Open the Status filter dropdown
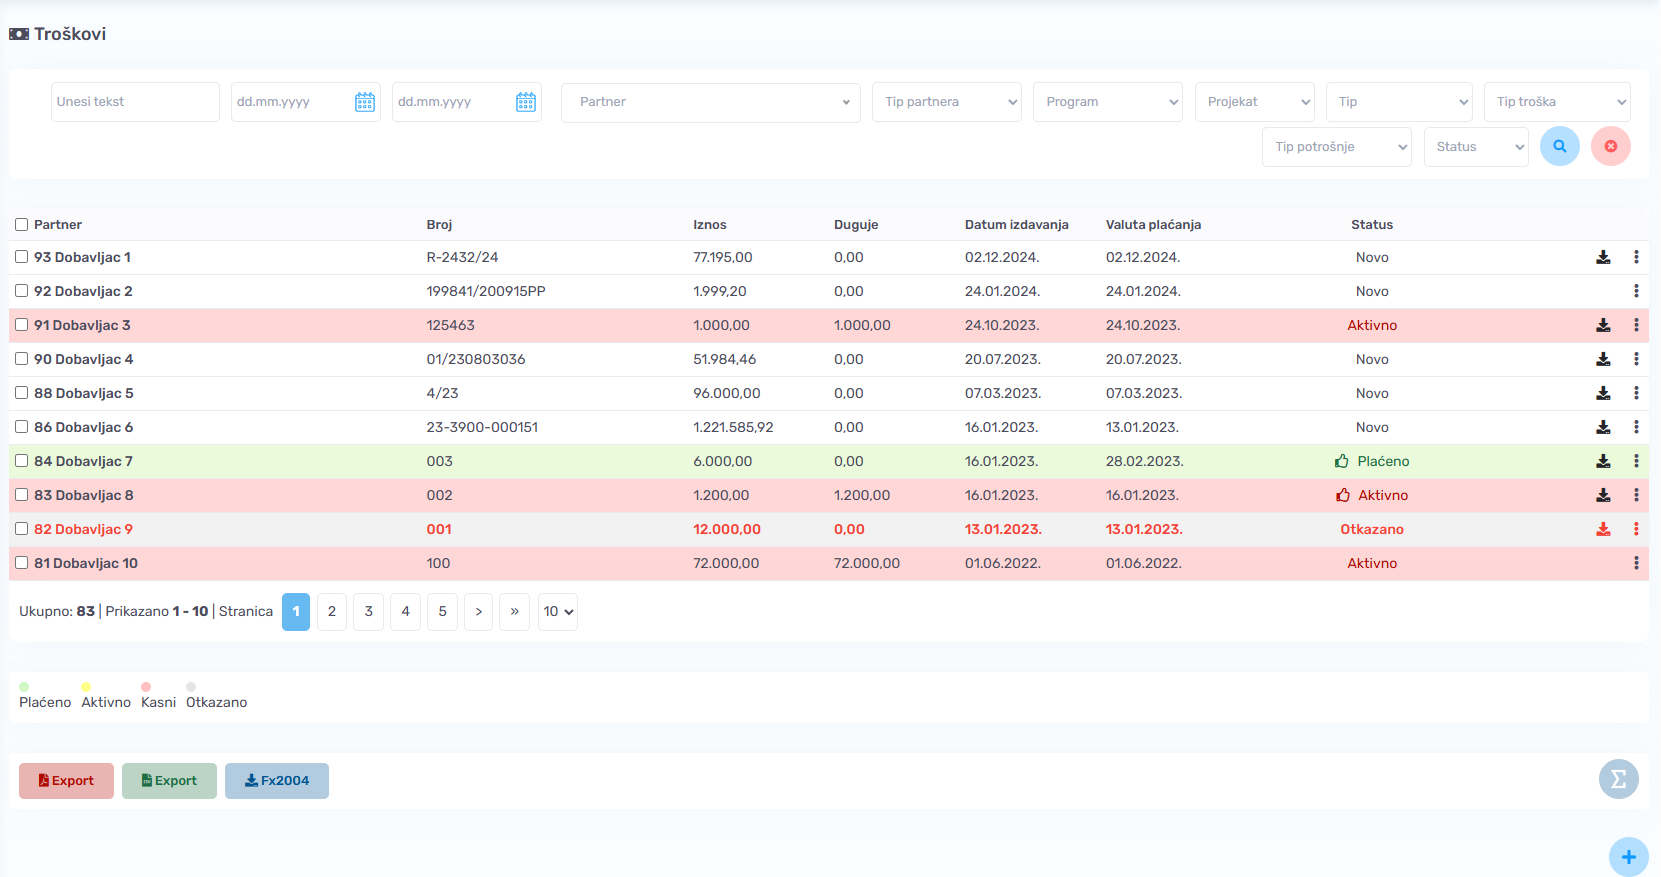The width and height of the screenshot is (1661, 877). point(1476,146)
